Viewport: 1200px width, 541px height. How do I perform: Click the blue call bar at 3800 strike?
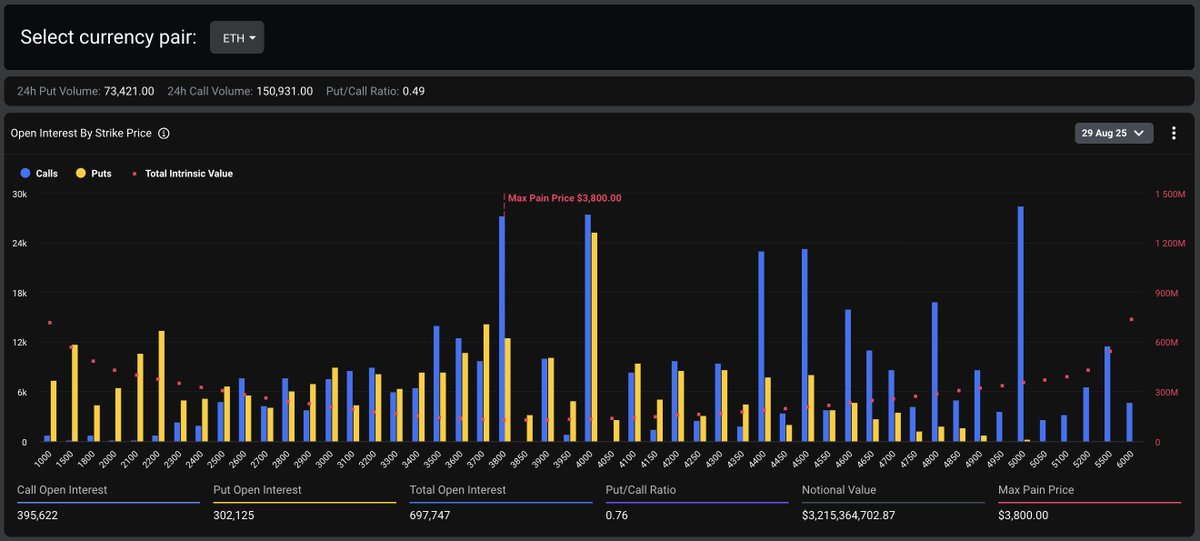502,329
